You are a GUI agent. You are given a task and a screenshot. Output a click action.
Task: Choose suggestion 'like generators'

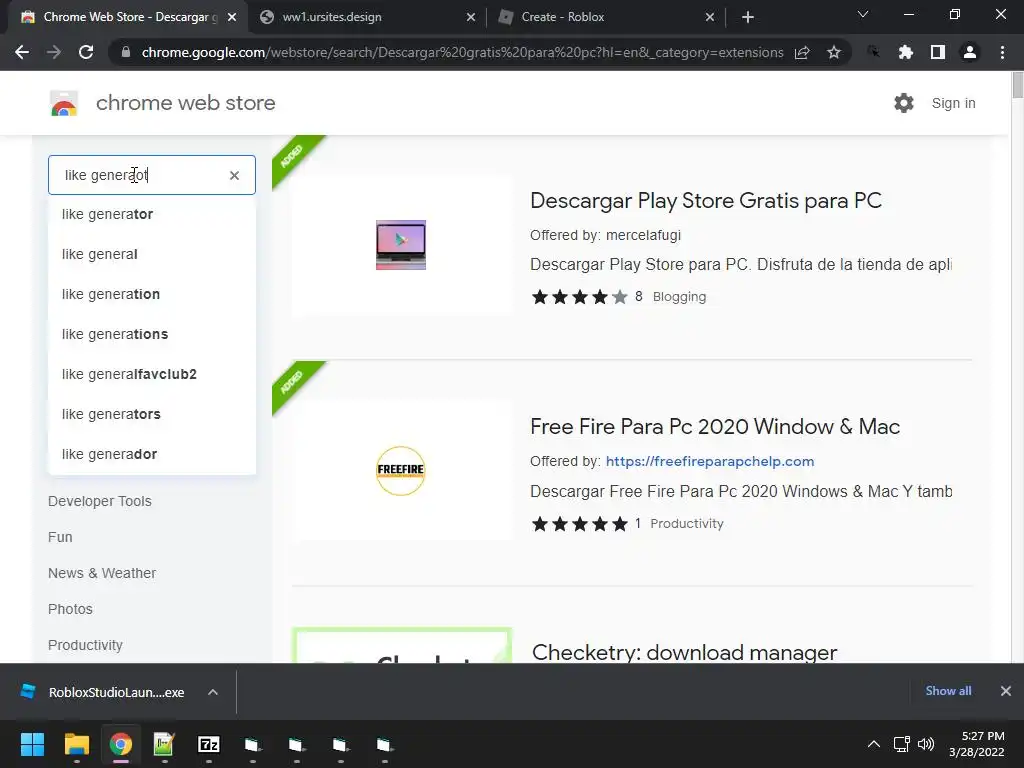tap(152, 414)
